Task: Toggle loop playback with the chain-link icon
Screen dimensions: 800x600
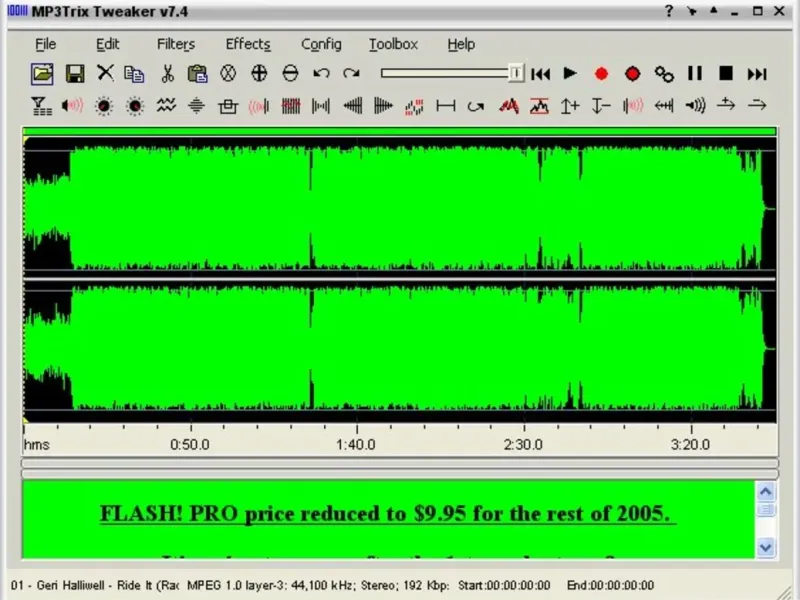Action: click(x=664, y=73)
